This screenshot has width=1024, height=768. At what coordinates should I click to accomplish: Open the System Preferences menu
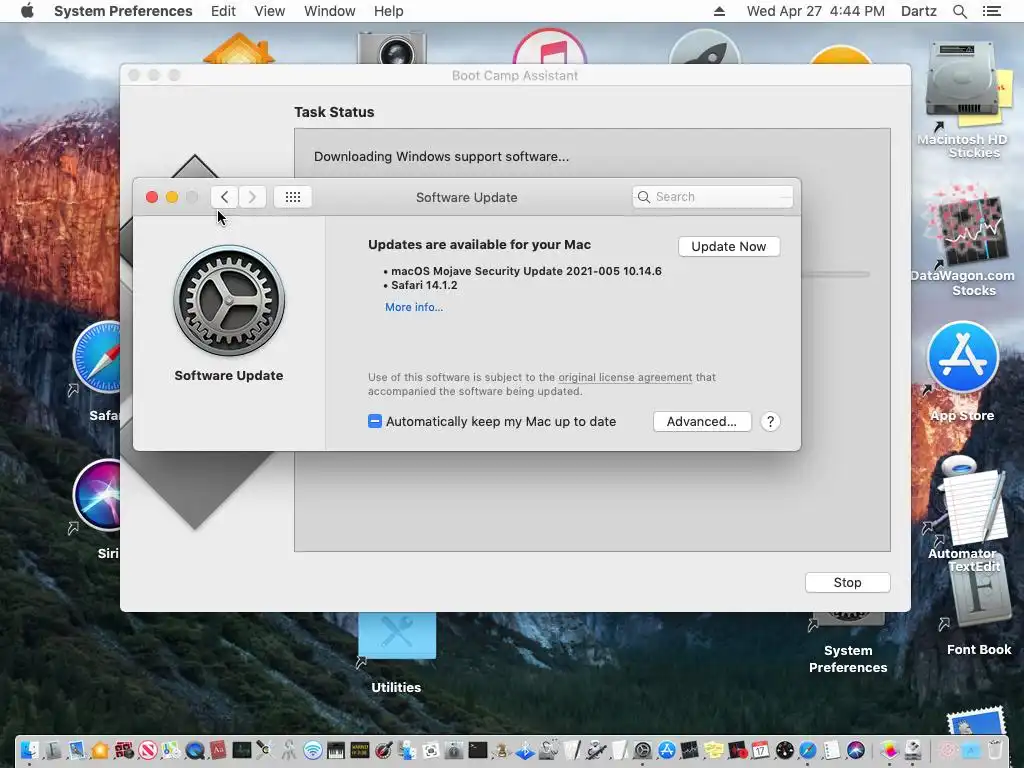(x=123, y=11)
